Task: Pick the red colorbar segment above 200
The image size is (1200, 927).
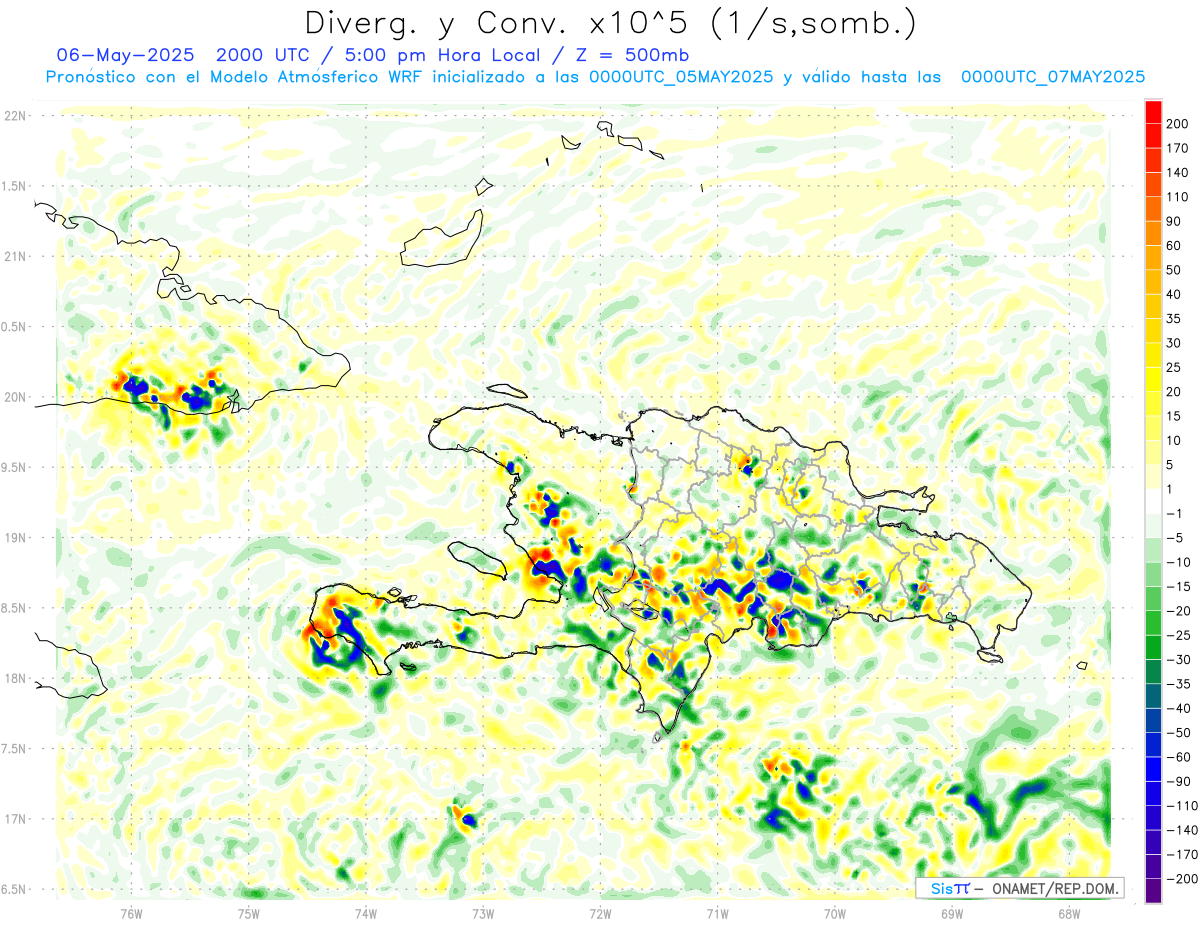Action: point(1153,112)
